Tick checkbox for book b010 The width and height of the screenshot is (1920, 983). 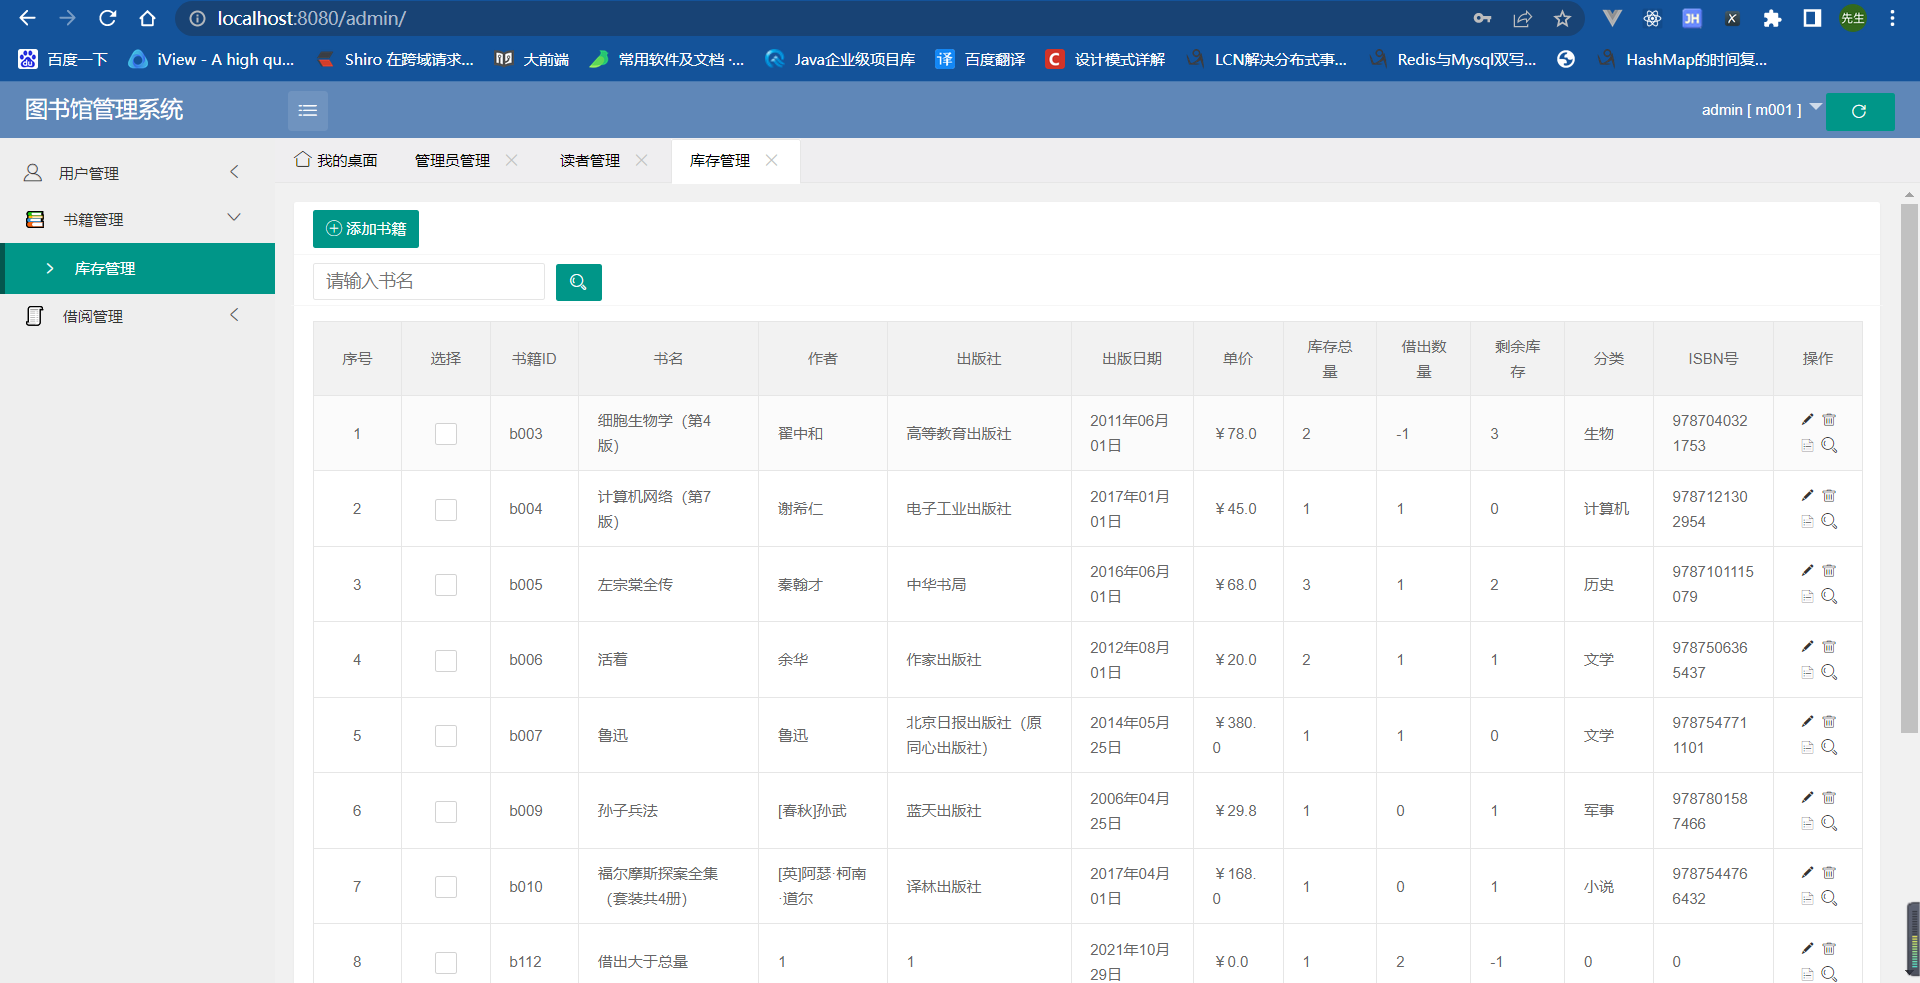pos(446,887)
